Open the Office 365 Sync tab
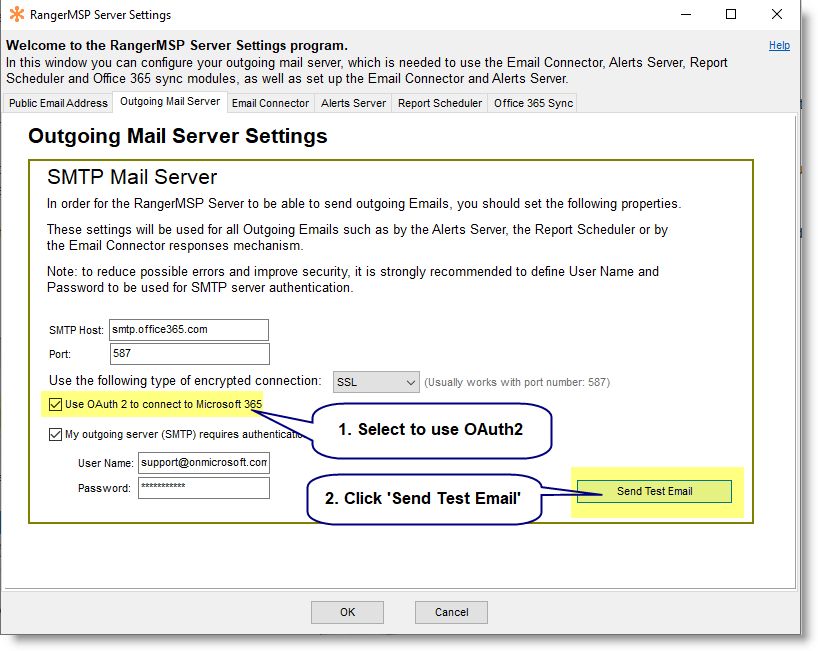The height and width of the screenshot is (651, 818). (x=533, y=103)
